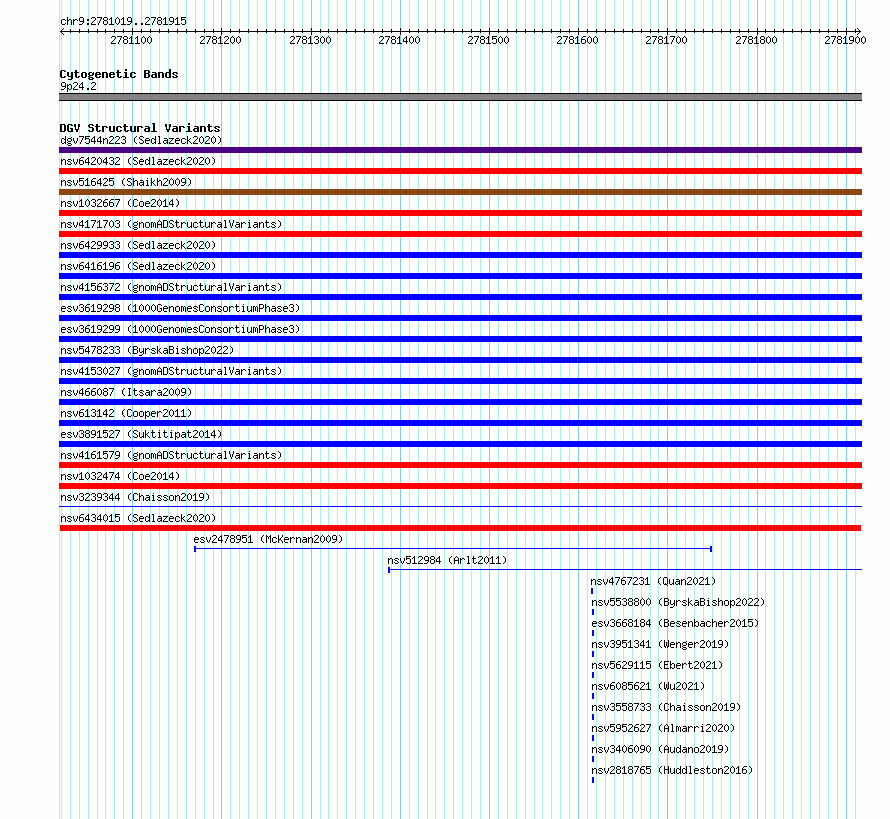890x819 pixels.
Task: Select nsv512984 (Arlt2011) label
Action: [x=447, y=560]
